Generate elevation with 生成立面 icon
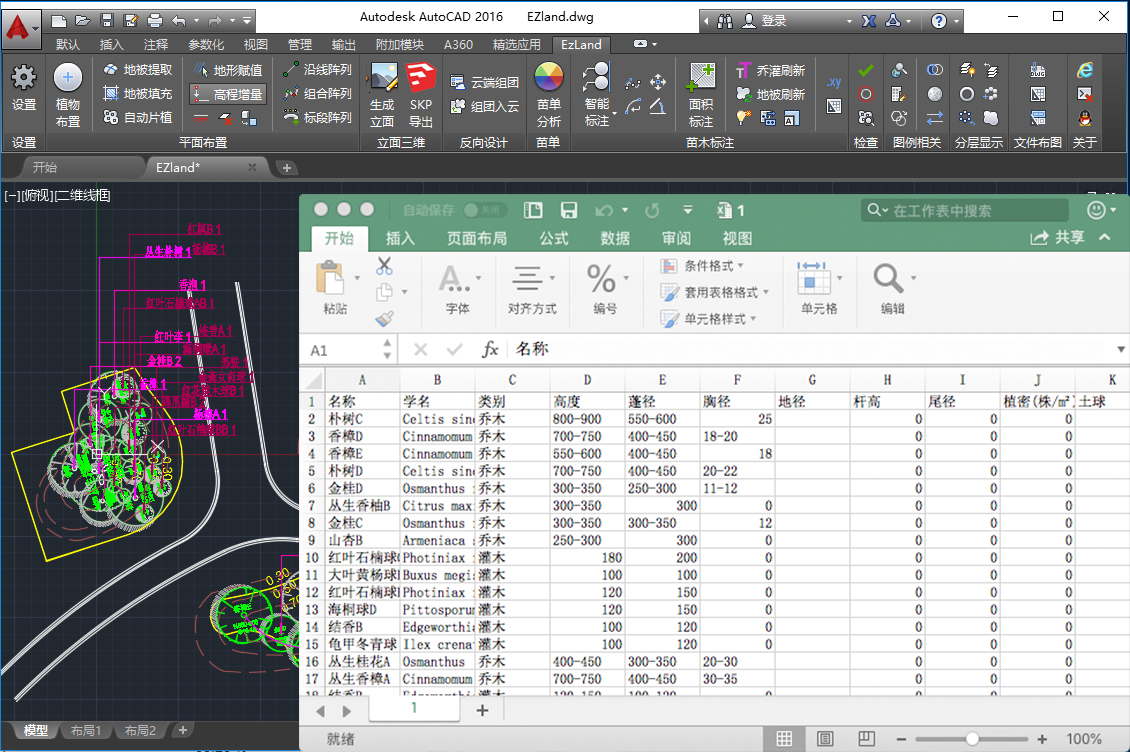Screen dimensions: 1130x752 383,94
